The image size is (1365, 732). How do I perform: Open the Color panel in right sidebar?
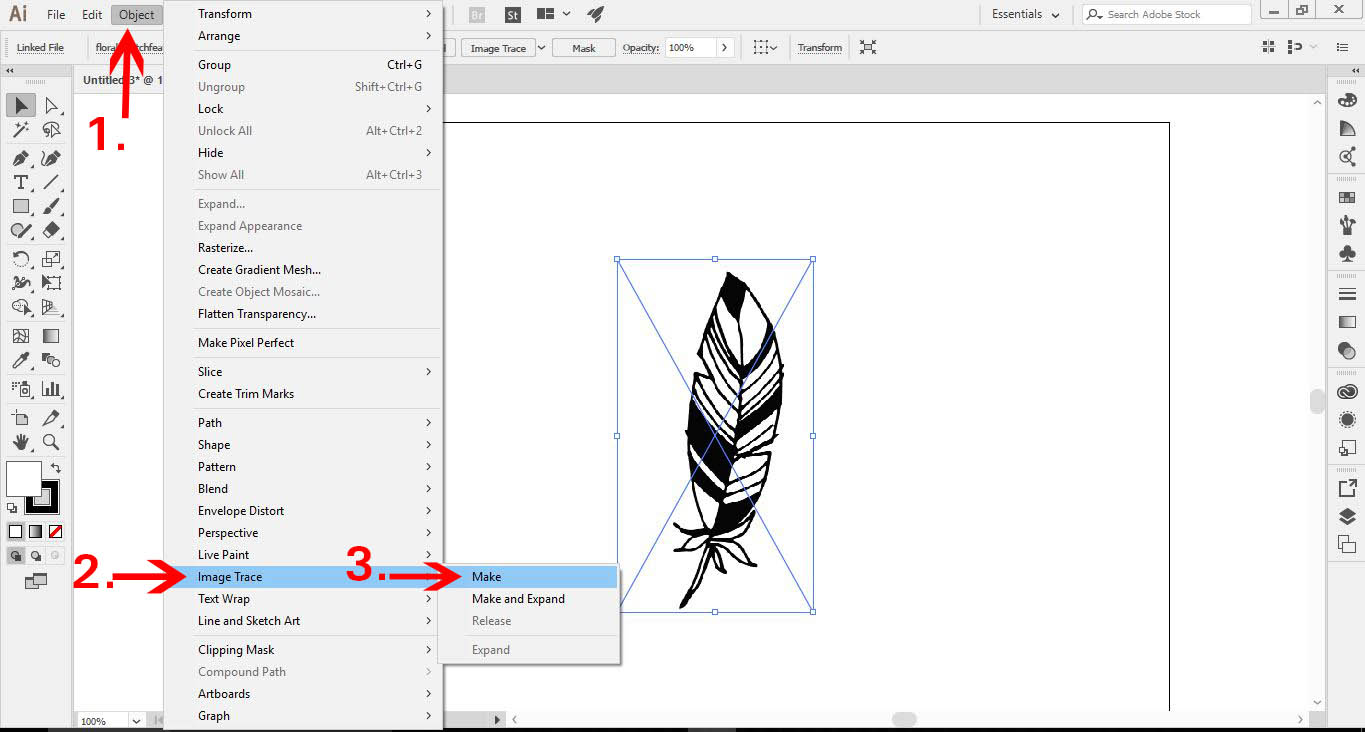1347,100
